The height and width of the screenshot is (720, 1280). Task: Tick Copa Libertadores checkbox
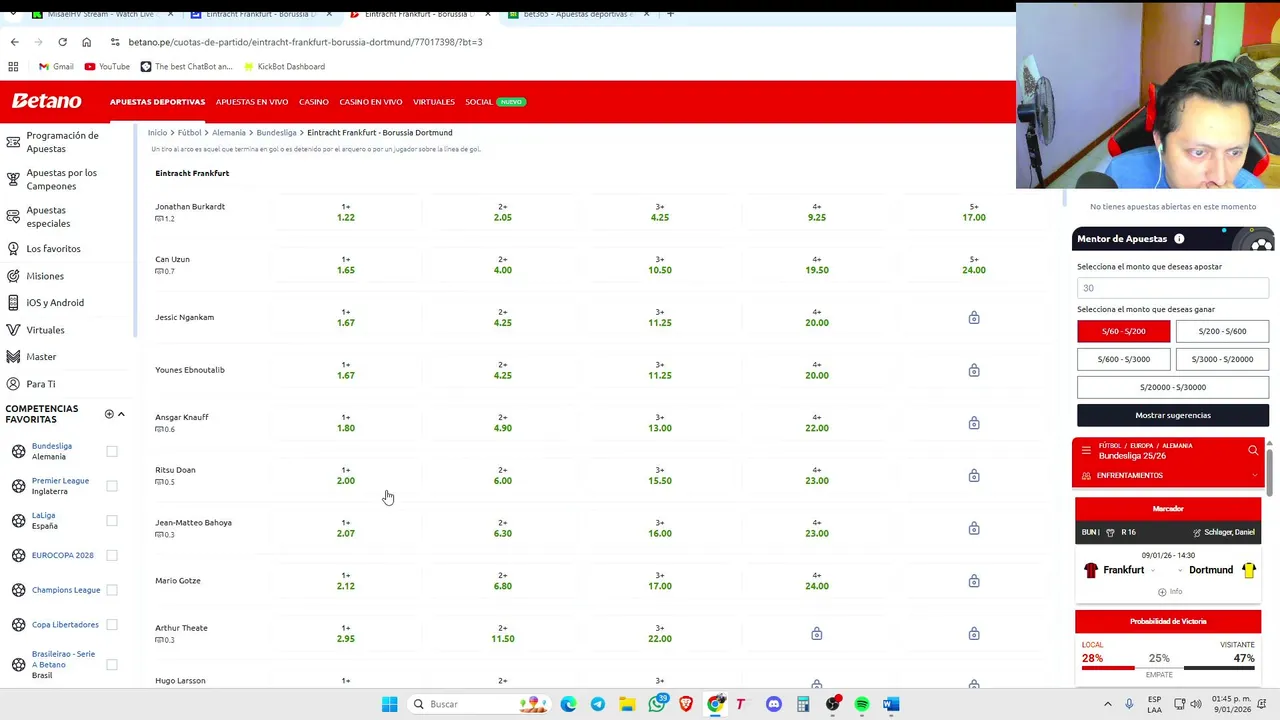(112, 625)
